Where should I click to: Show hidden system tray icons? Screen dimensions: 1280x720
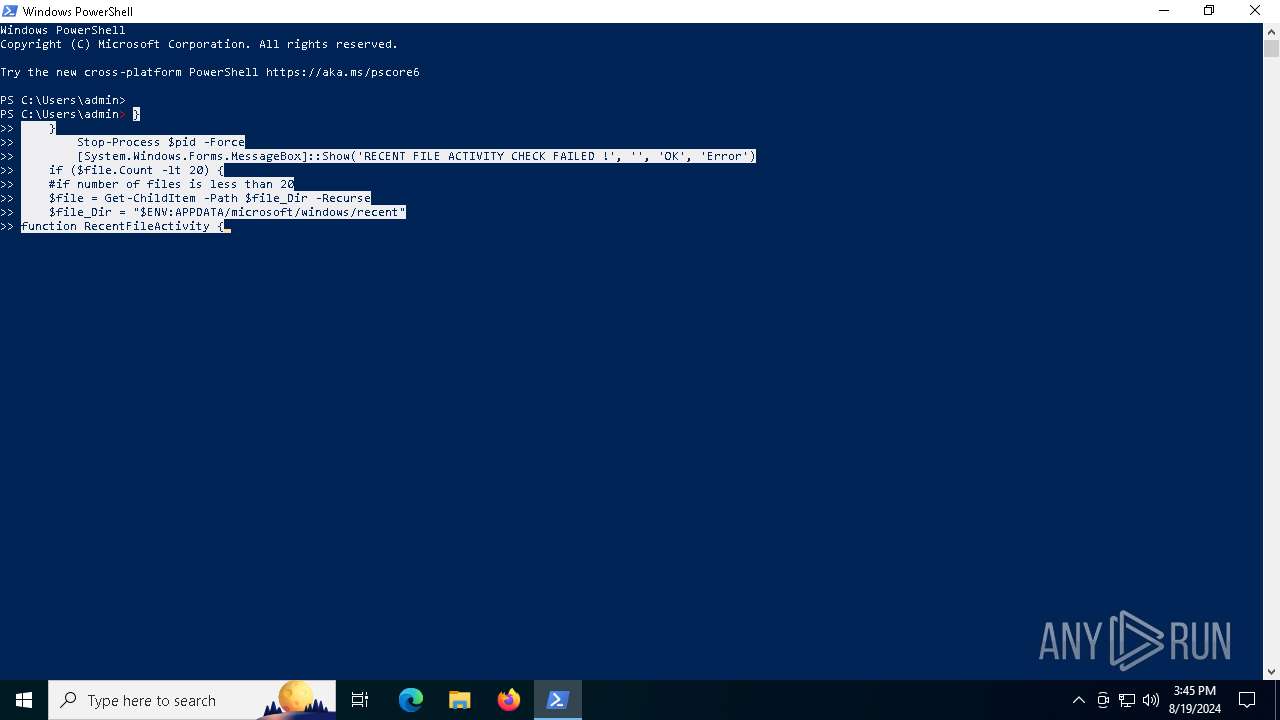[x=1078, y=700]
